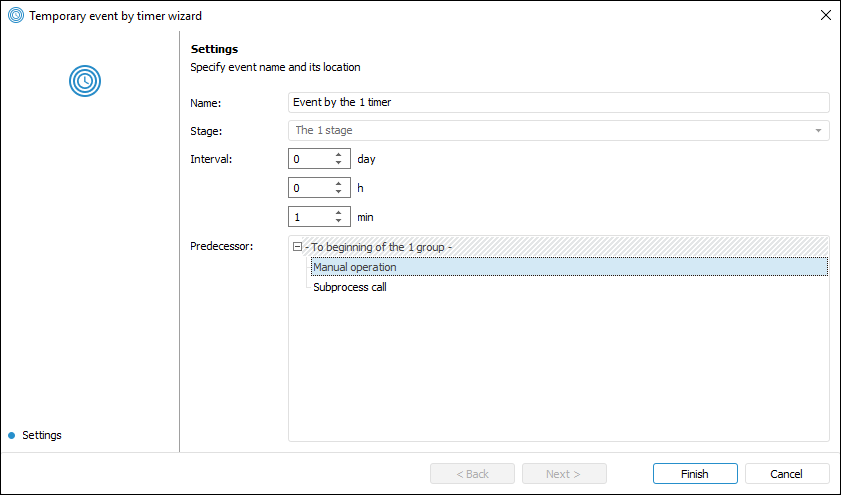The image size is (841, 495).
Task: Click the day interval number field
Action: click(310, 159)
